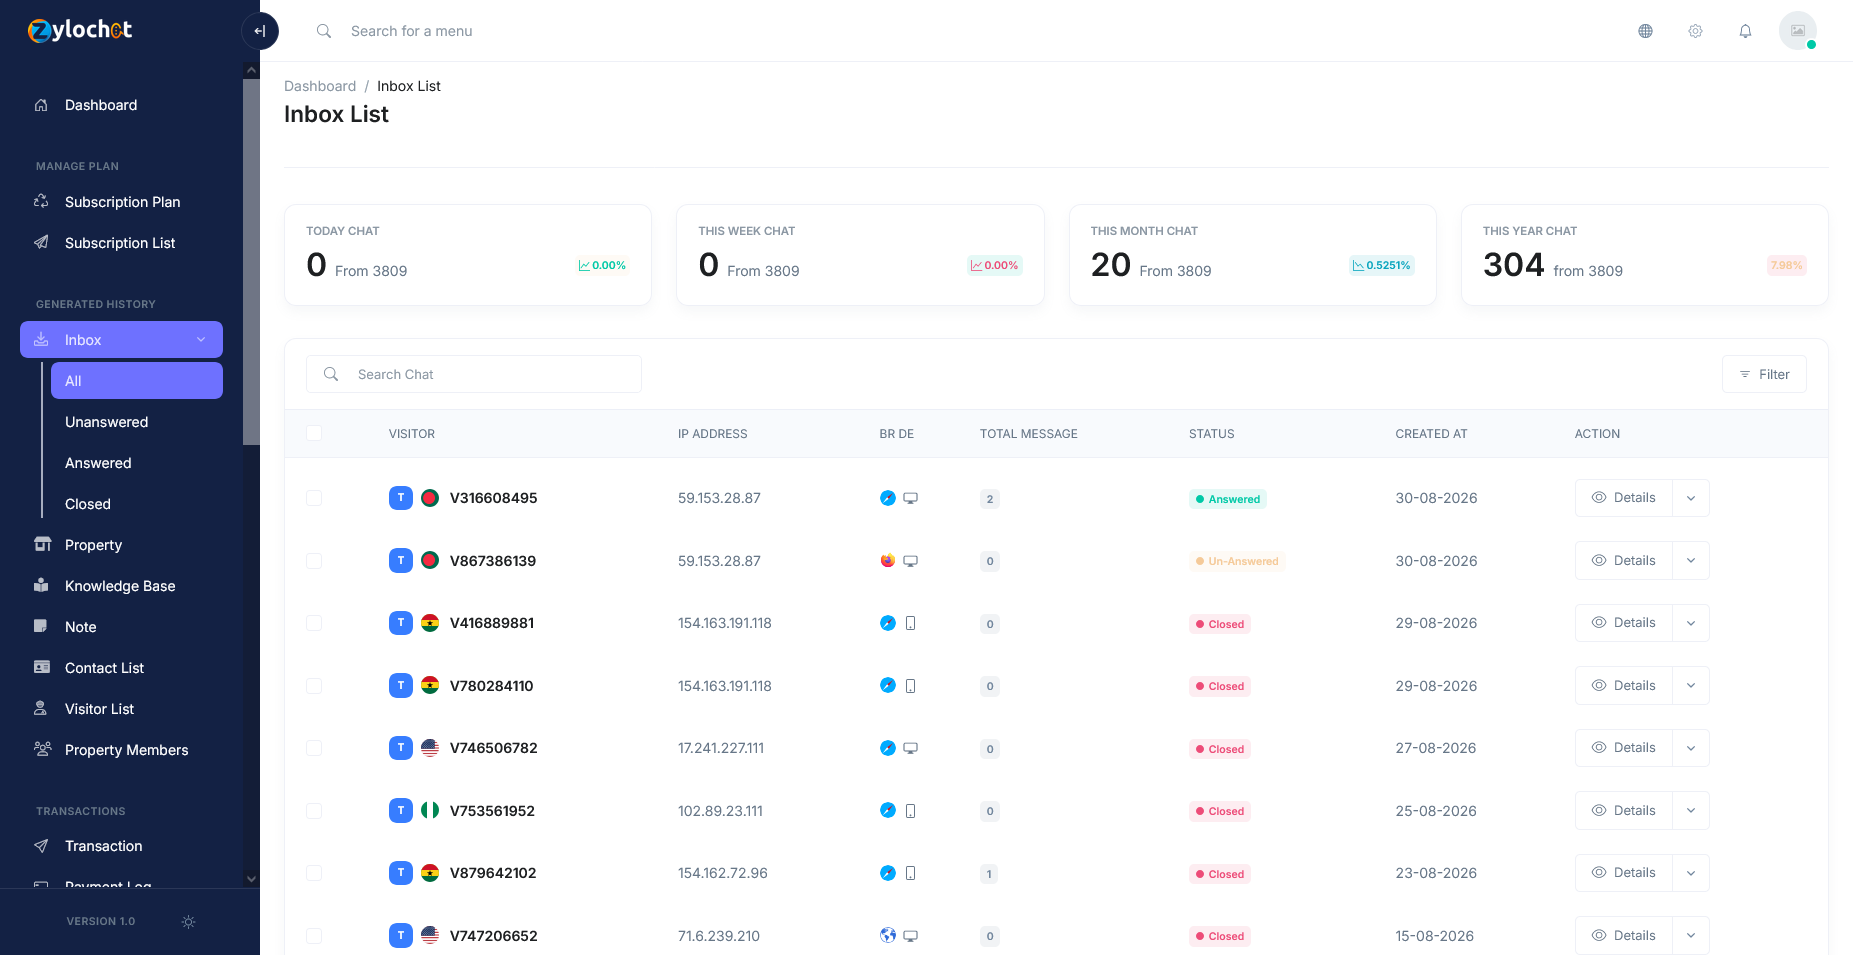Click the Filter button
1853x955 pixels.
[1764, 374]
